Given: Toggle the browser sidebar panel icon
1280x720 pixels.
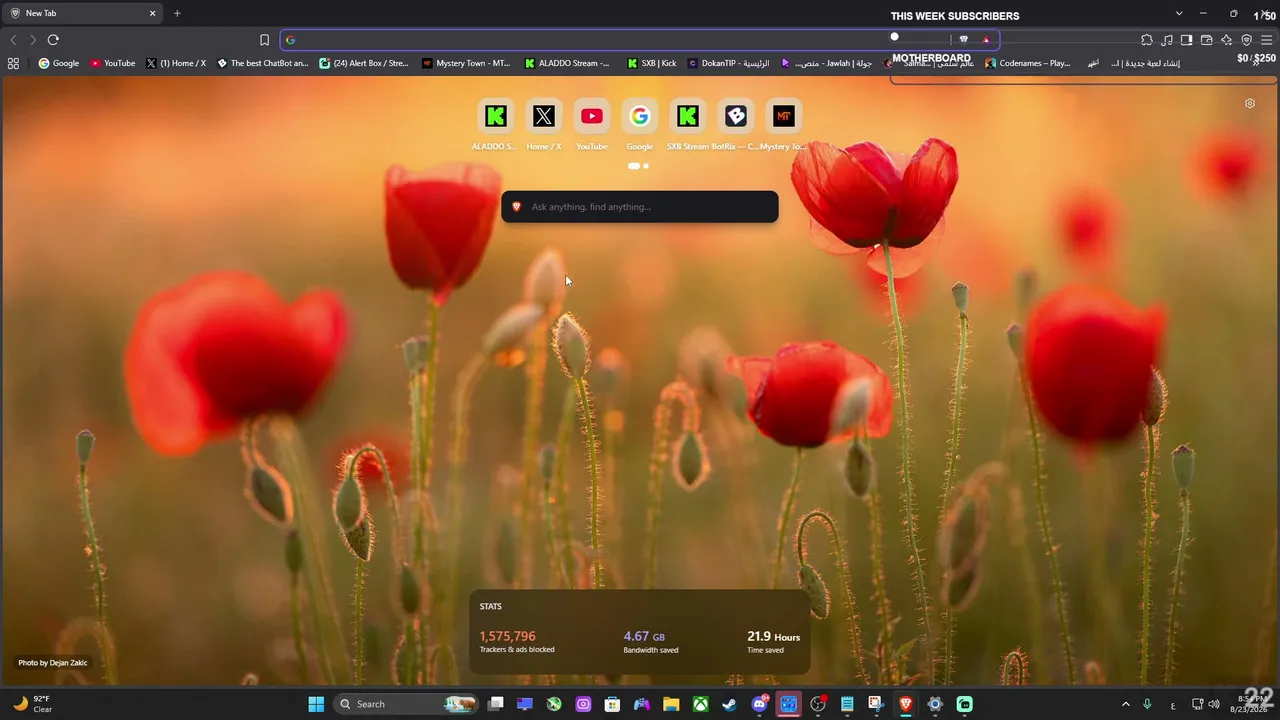Looking at the screenshot, I should point(1186,40).
